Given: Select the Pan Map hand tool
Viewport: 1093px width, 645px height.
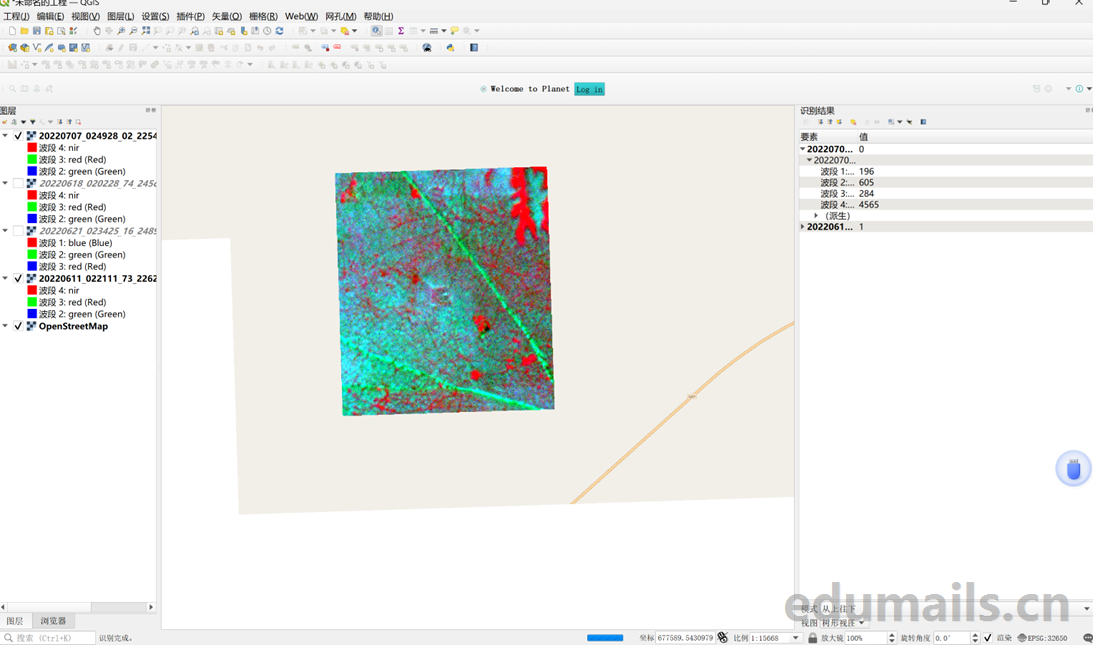Looking at the screenshot, I should [x=97, y=31].
